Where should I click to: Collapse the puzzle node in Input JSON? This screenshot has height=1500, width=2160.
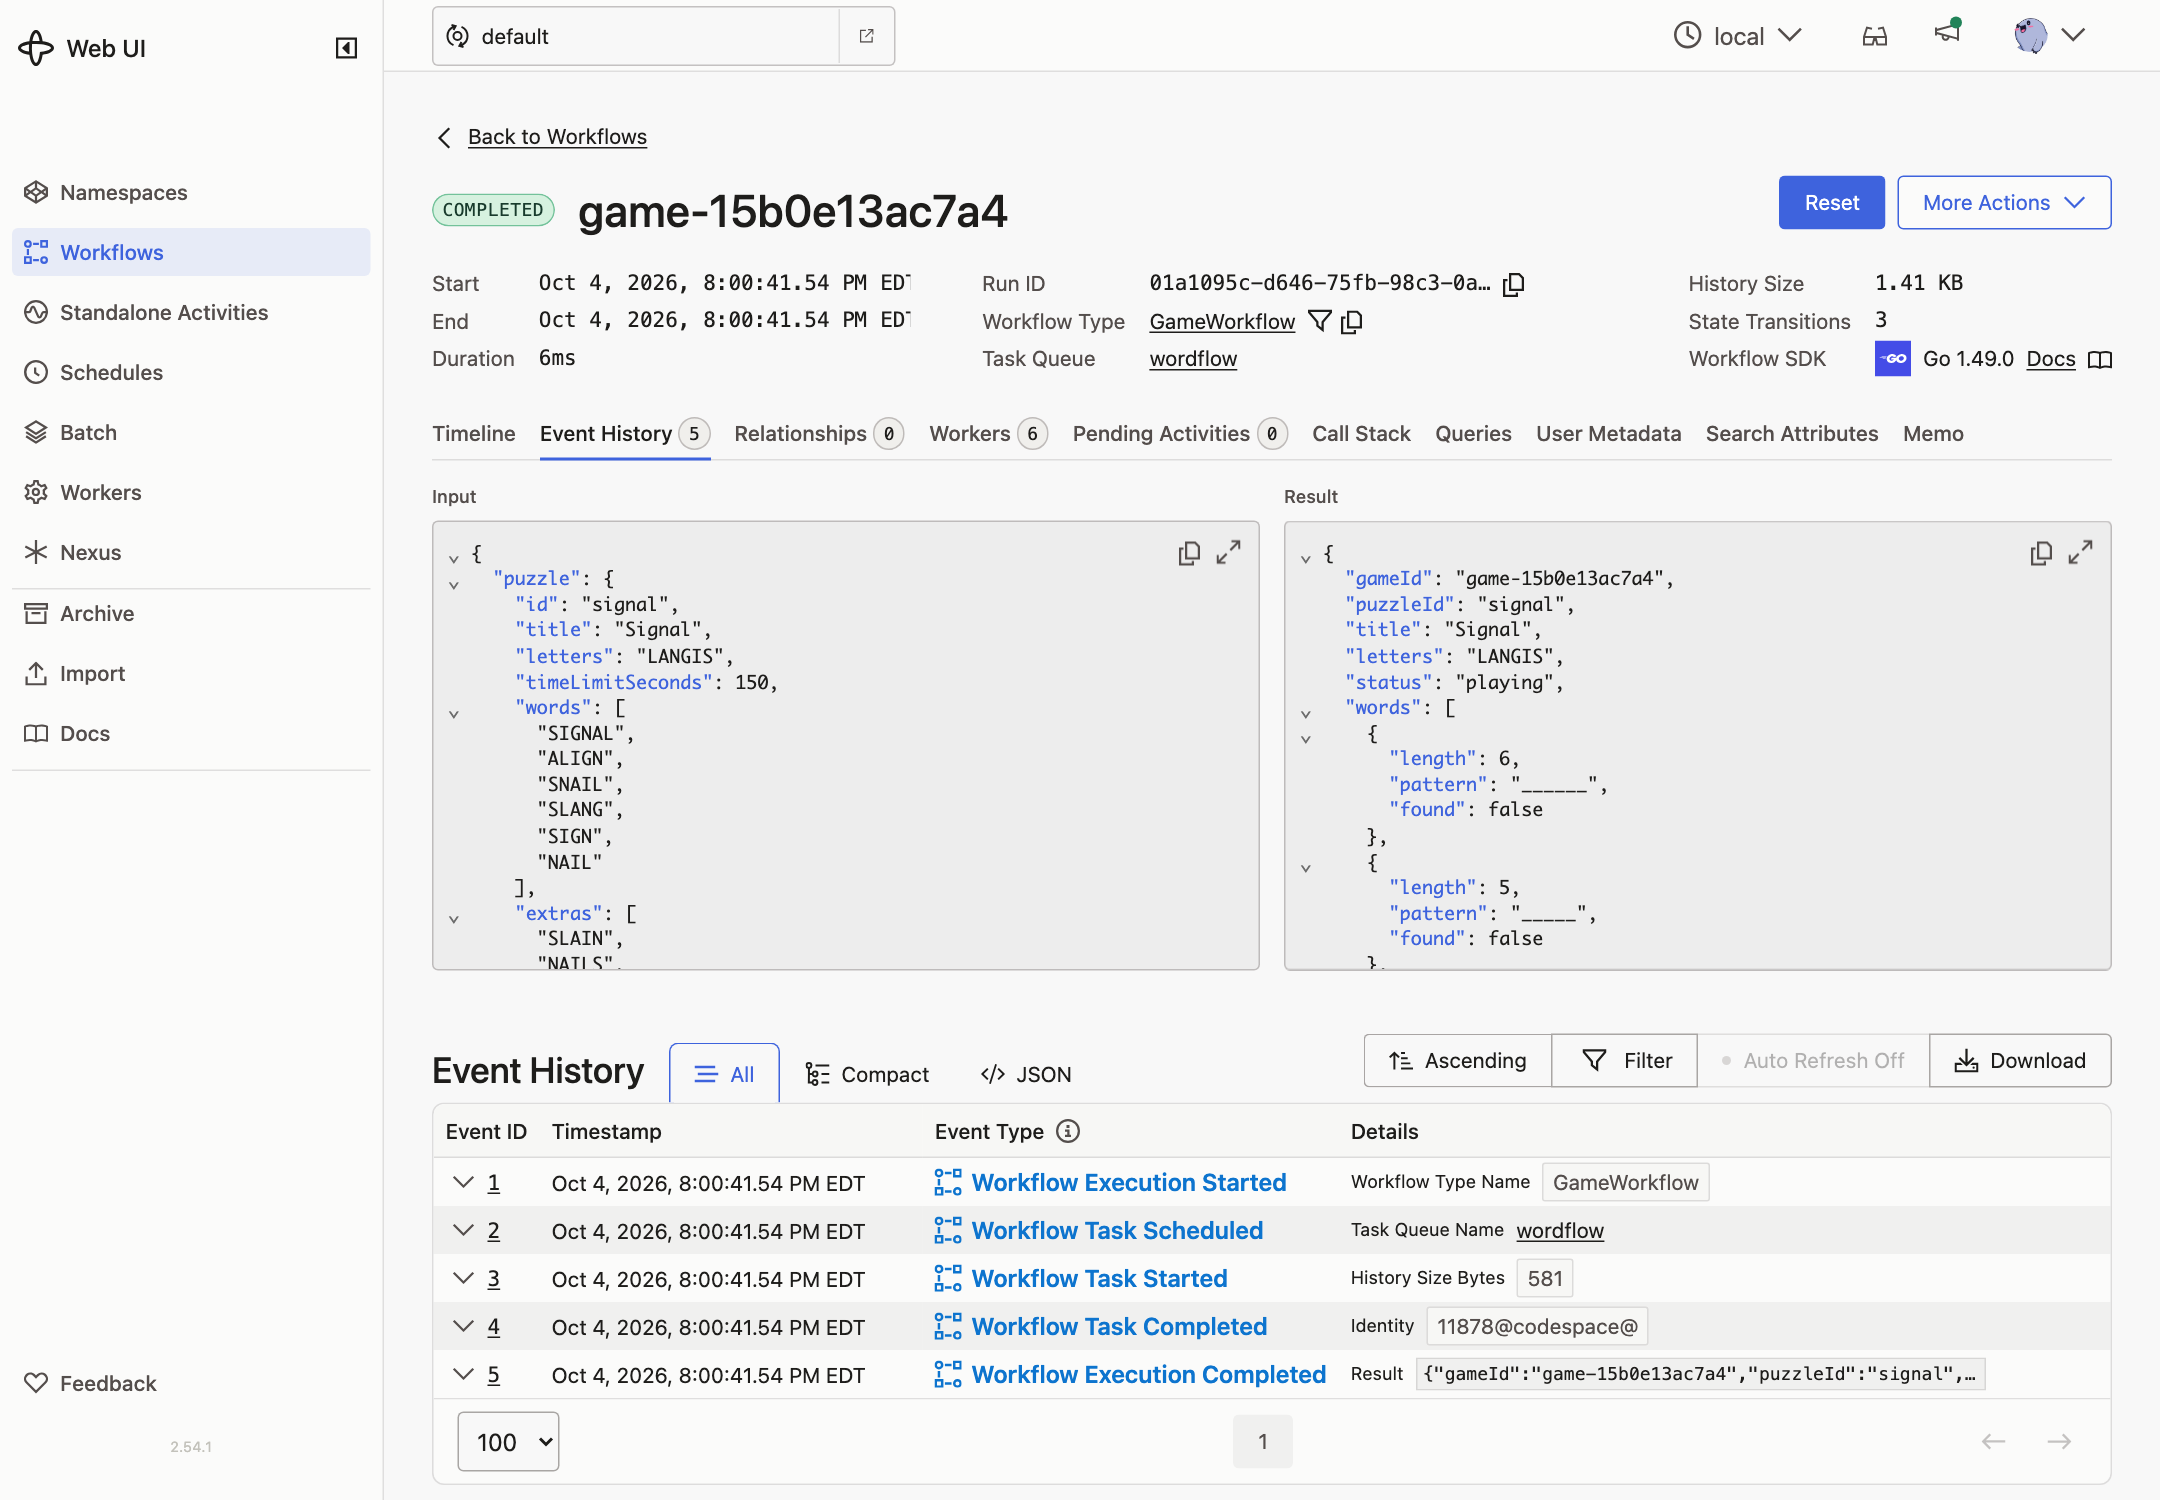tap(454, 585)
